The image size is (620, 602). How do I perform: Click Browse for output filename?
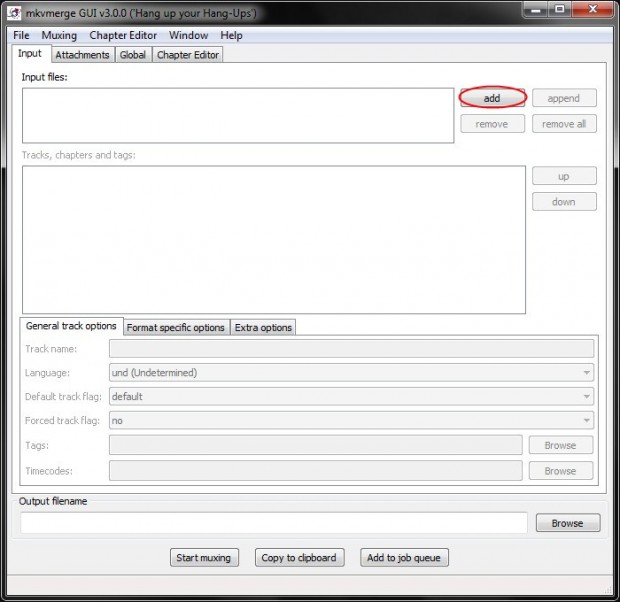click(568, 523)
